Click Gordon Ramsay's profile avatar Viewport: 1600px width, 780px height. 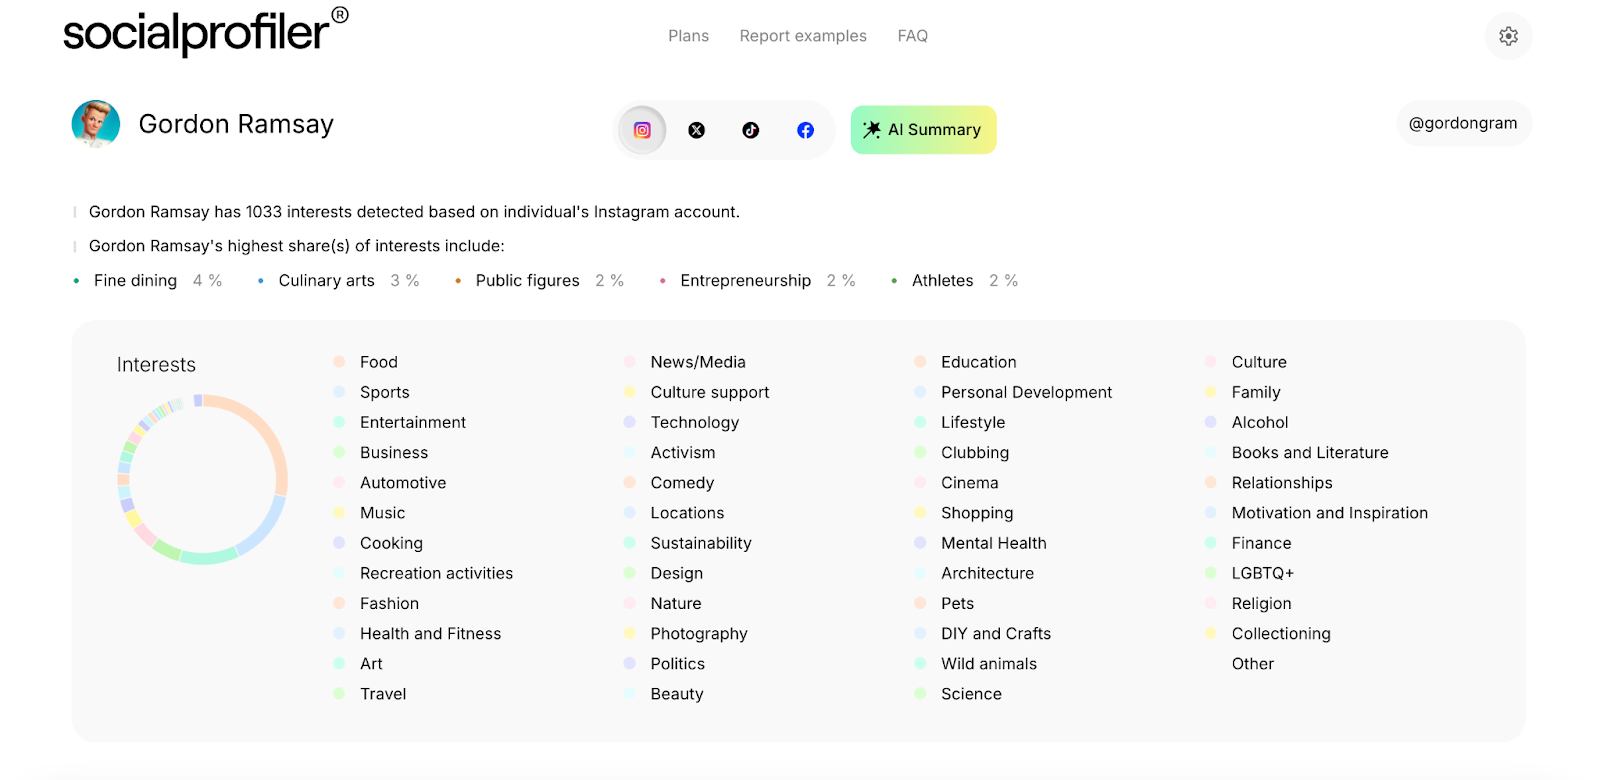(x=96, y=124)
